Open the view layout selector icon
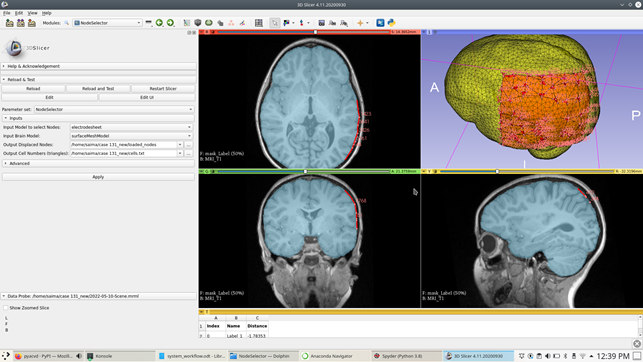643x362 pixels. click(259, 23)
